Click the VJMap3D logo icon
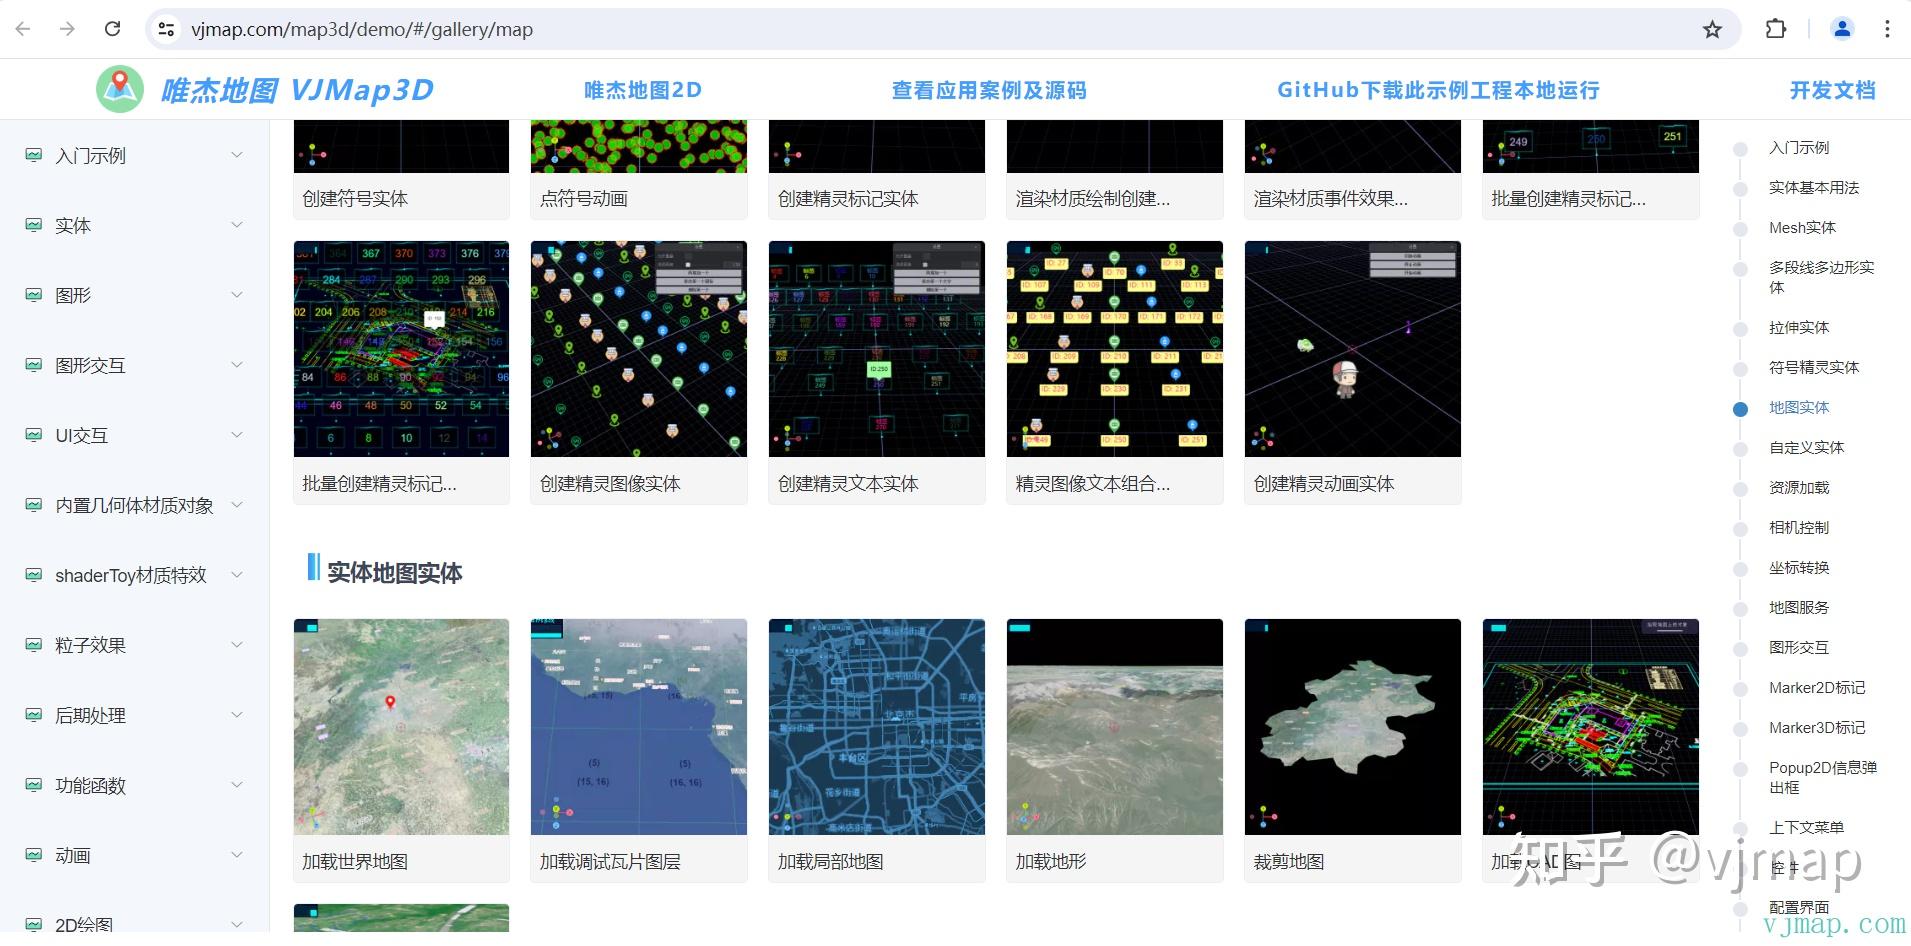 point(119,88)
